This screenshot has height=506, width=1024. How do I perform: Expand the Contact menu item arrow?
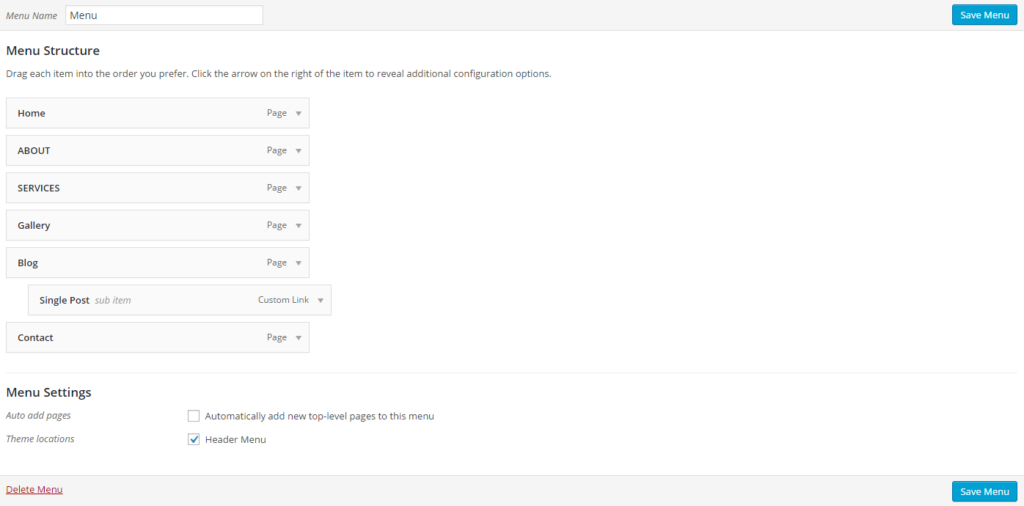point(298,338)
